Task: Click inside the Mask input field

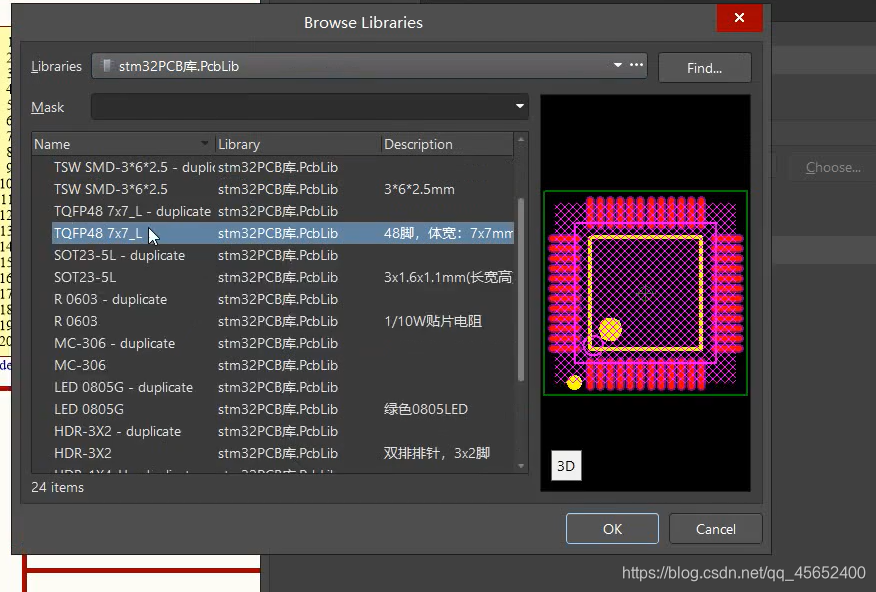Action: (300, 107)
